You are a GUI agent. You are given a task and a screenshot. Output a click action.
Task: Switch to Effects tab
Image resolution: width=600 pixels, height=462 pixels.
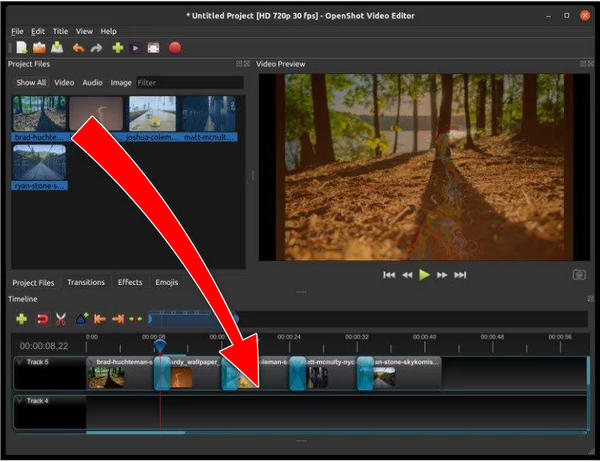pyautogui.click(x=130, y=282)
